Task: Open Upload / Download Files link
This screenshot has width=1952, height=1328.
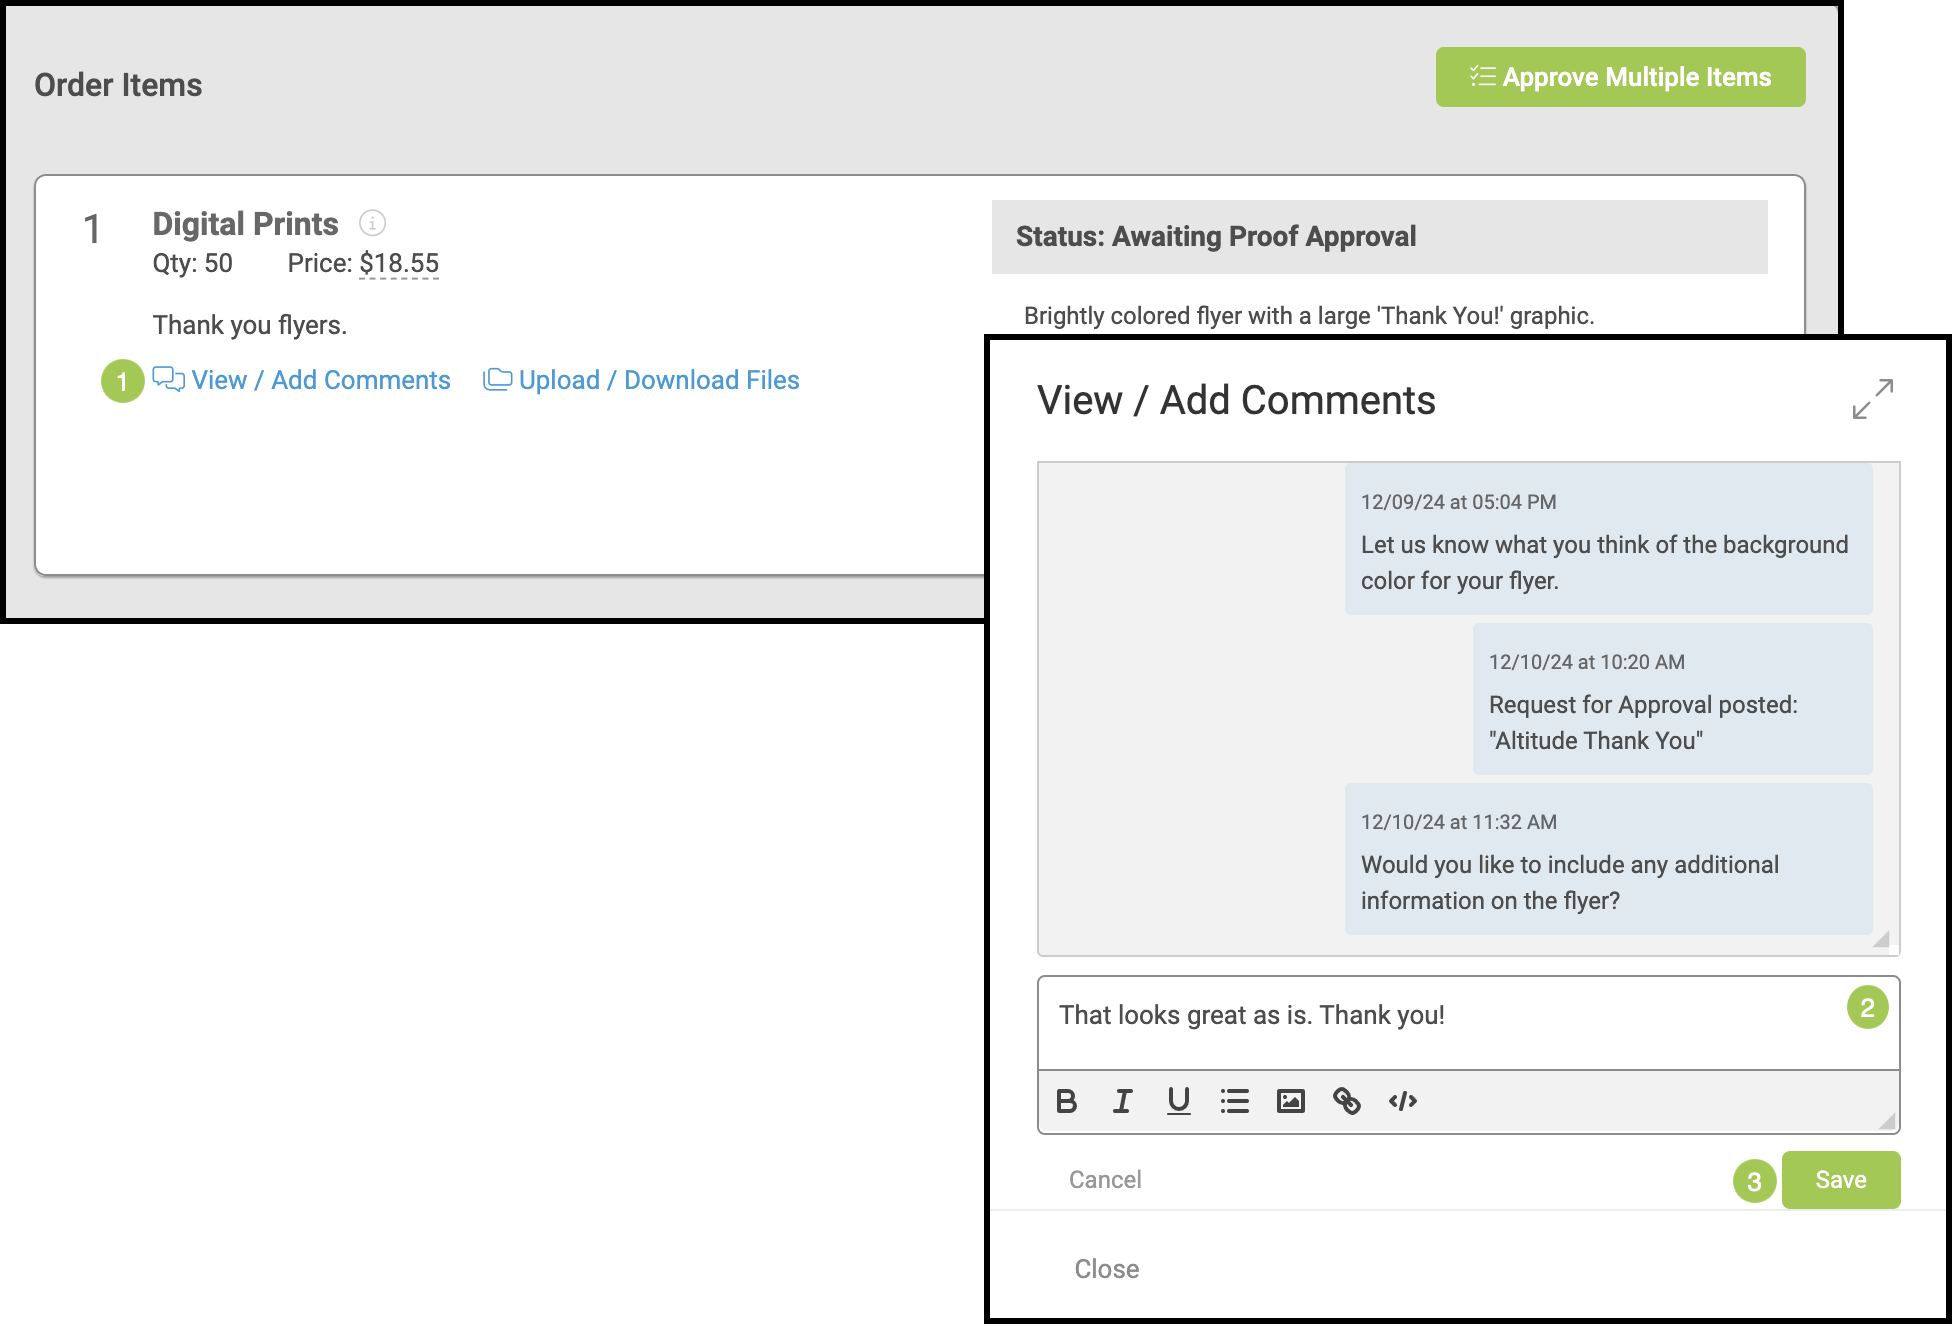Action: point(658,380)
